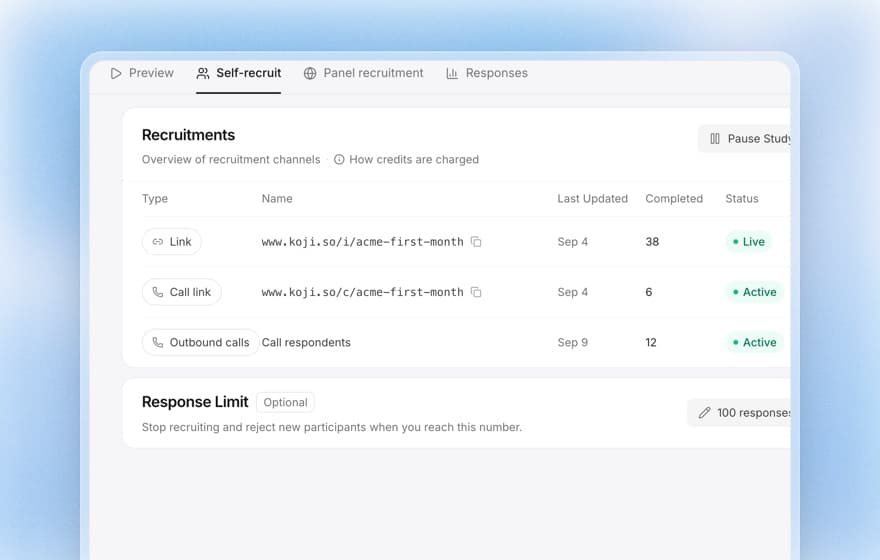Click the Status column header
Image resolution: width=880 pixels, height=560 pixels.
(742, 199)
